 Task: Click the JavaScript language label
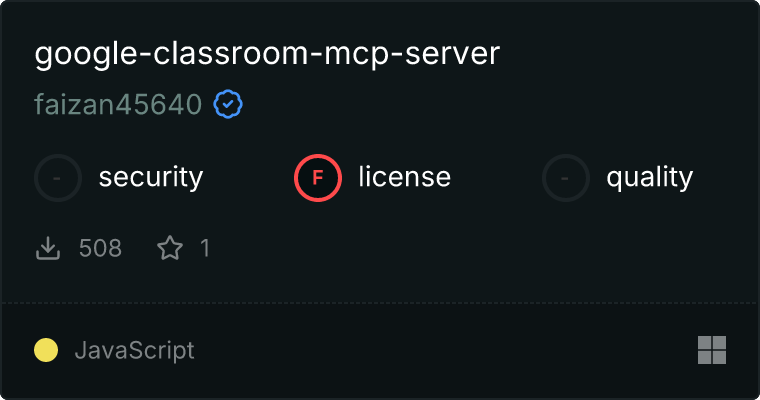click(x=135, y=351)
